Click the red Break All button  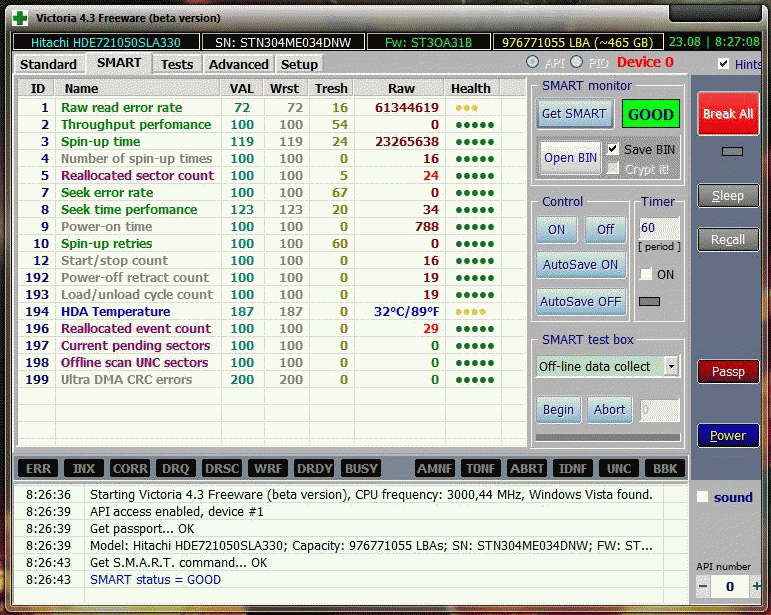coord(727,114)
